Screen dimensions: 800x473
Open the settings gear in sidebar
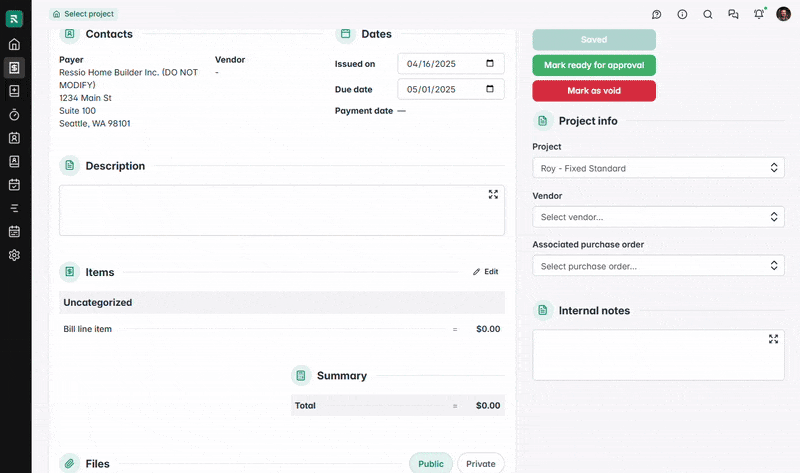tap(14, 255)
